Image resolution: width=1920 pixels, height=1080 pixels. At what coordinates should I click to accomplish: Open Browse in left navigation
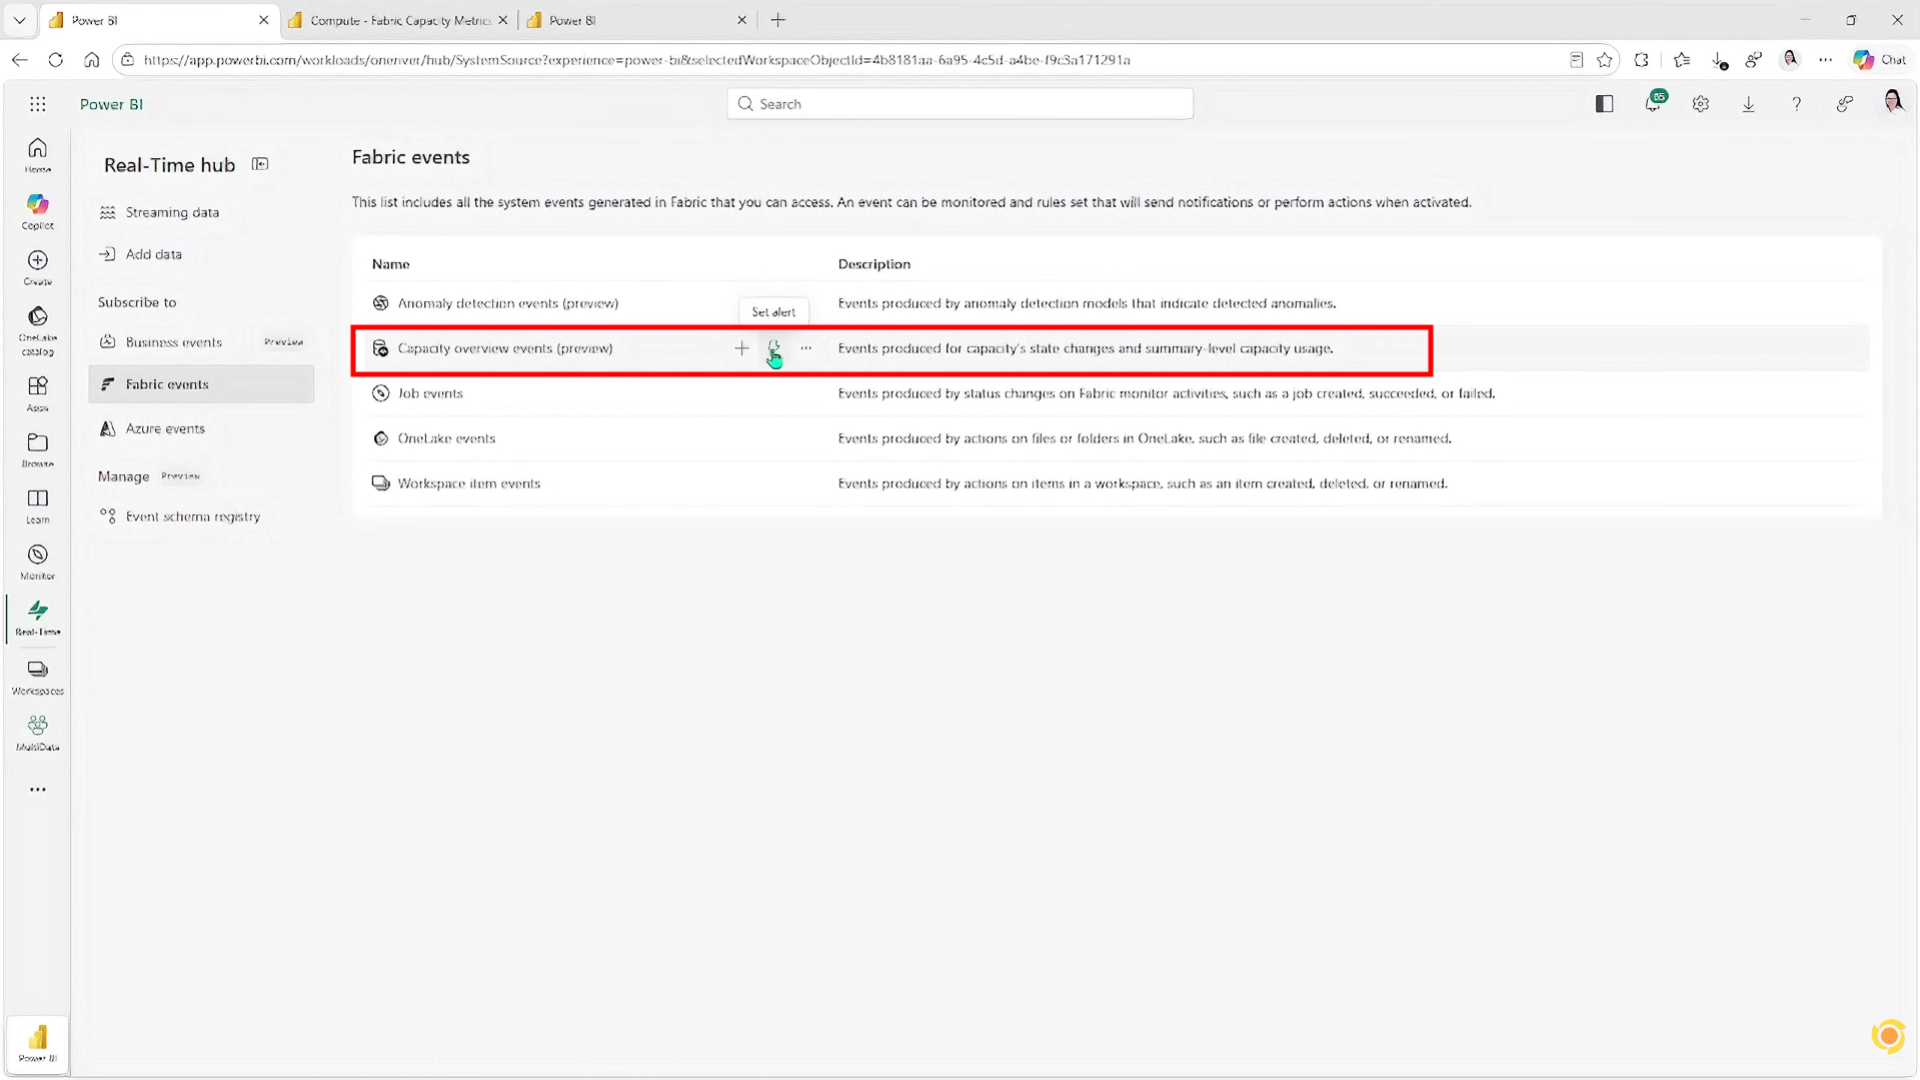[x=38, y=449]
